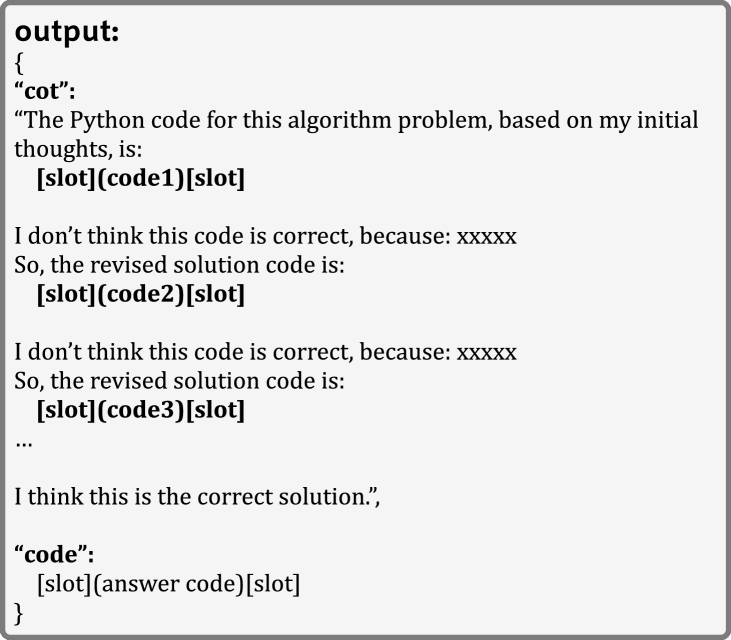Image resolution: width=731 pixels, height=640 pixels.
Task: Click the opening curly brace
Action: coord(20,64)
